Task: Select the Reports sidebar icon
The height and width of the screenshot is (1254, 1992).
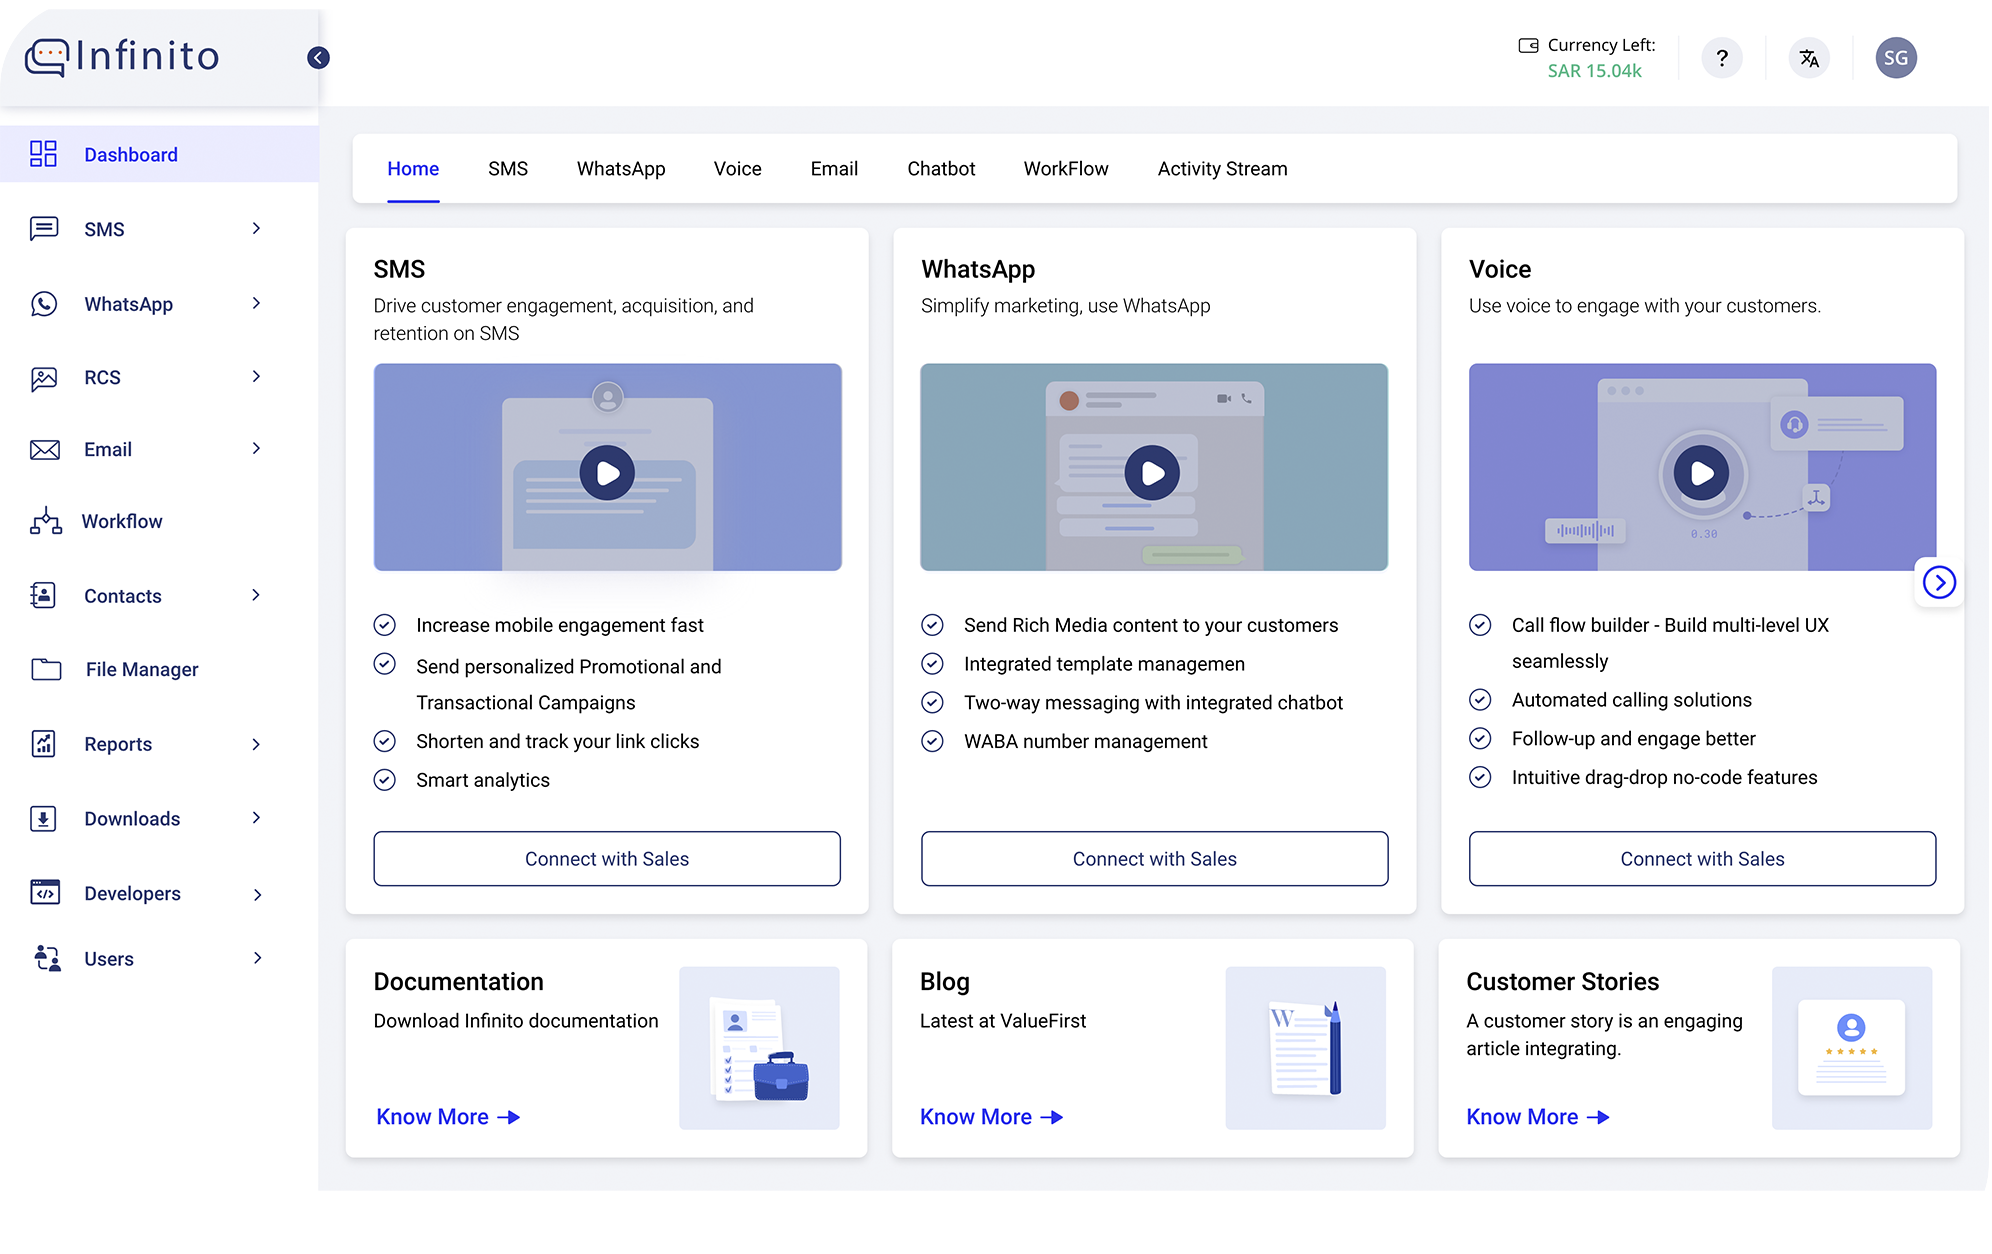Action: click(44, 744)
